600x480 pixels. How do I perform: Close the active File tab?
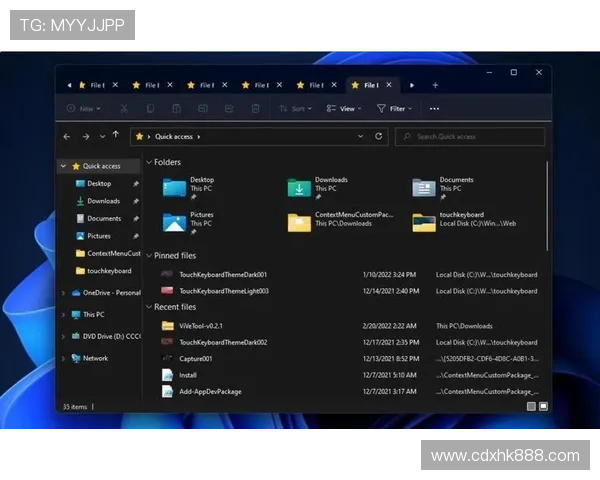point(389,85)
